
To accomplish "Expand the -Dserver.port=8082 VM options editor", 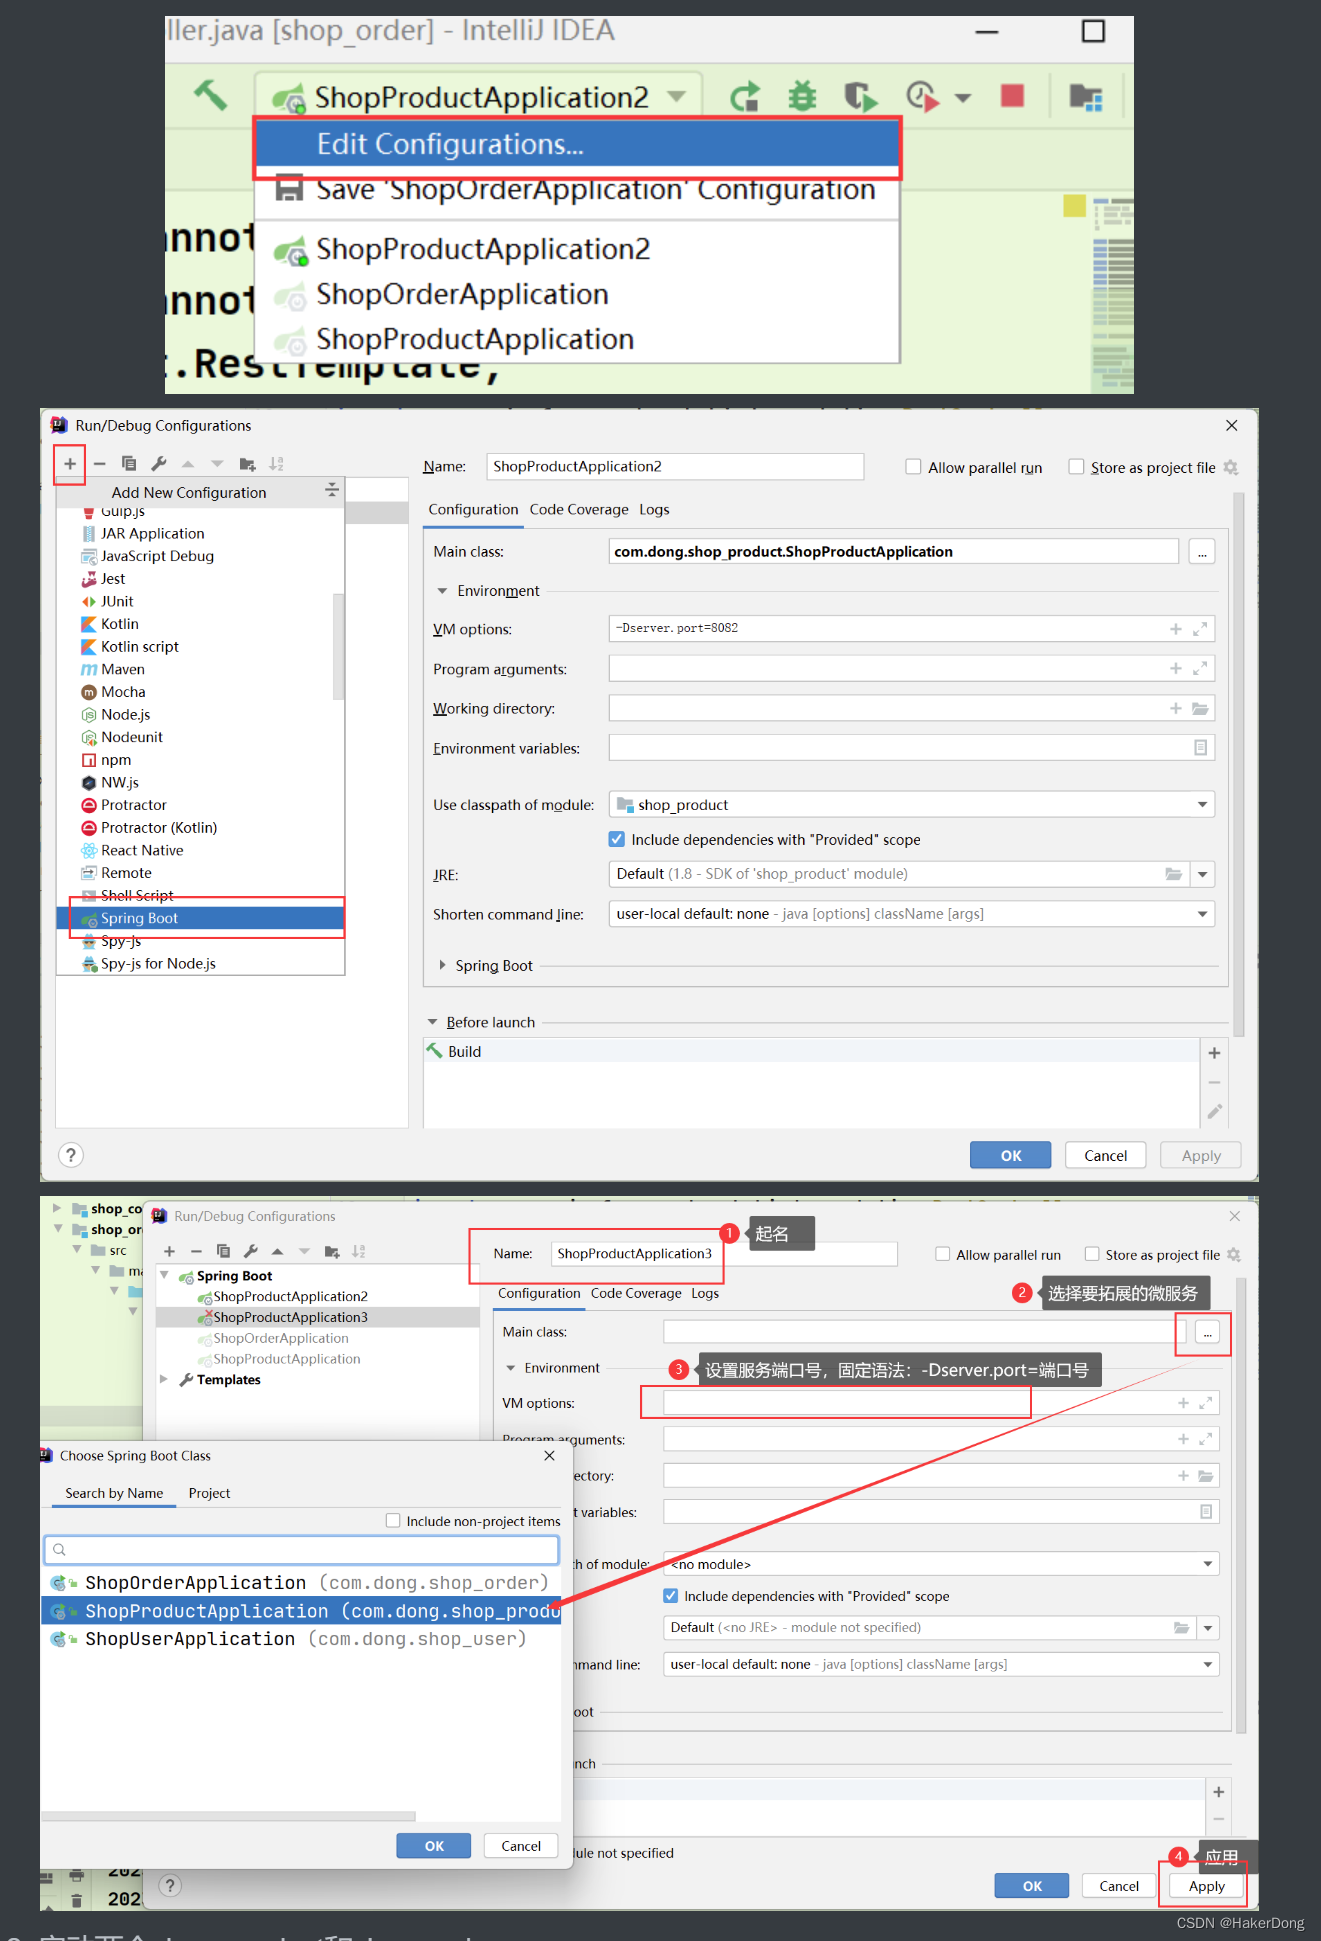I will 1200,629.
